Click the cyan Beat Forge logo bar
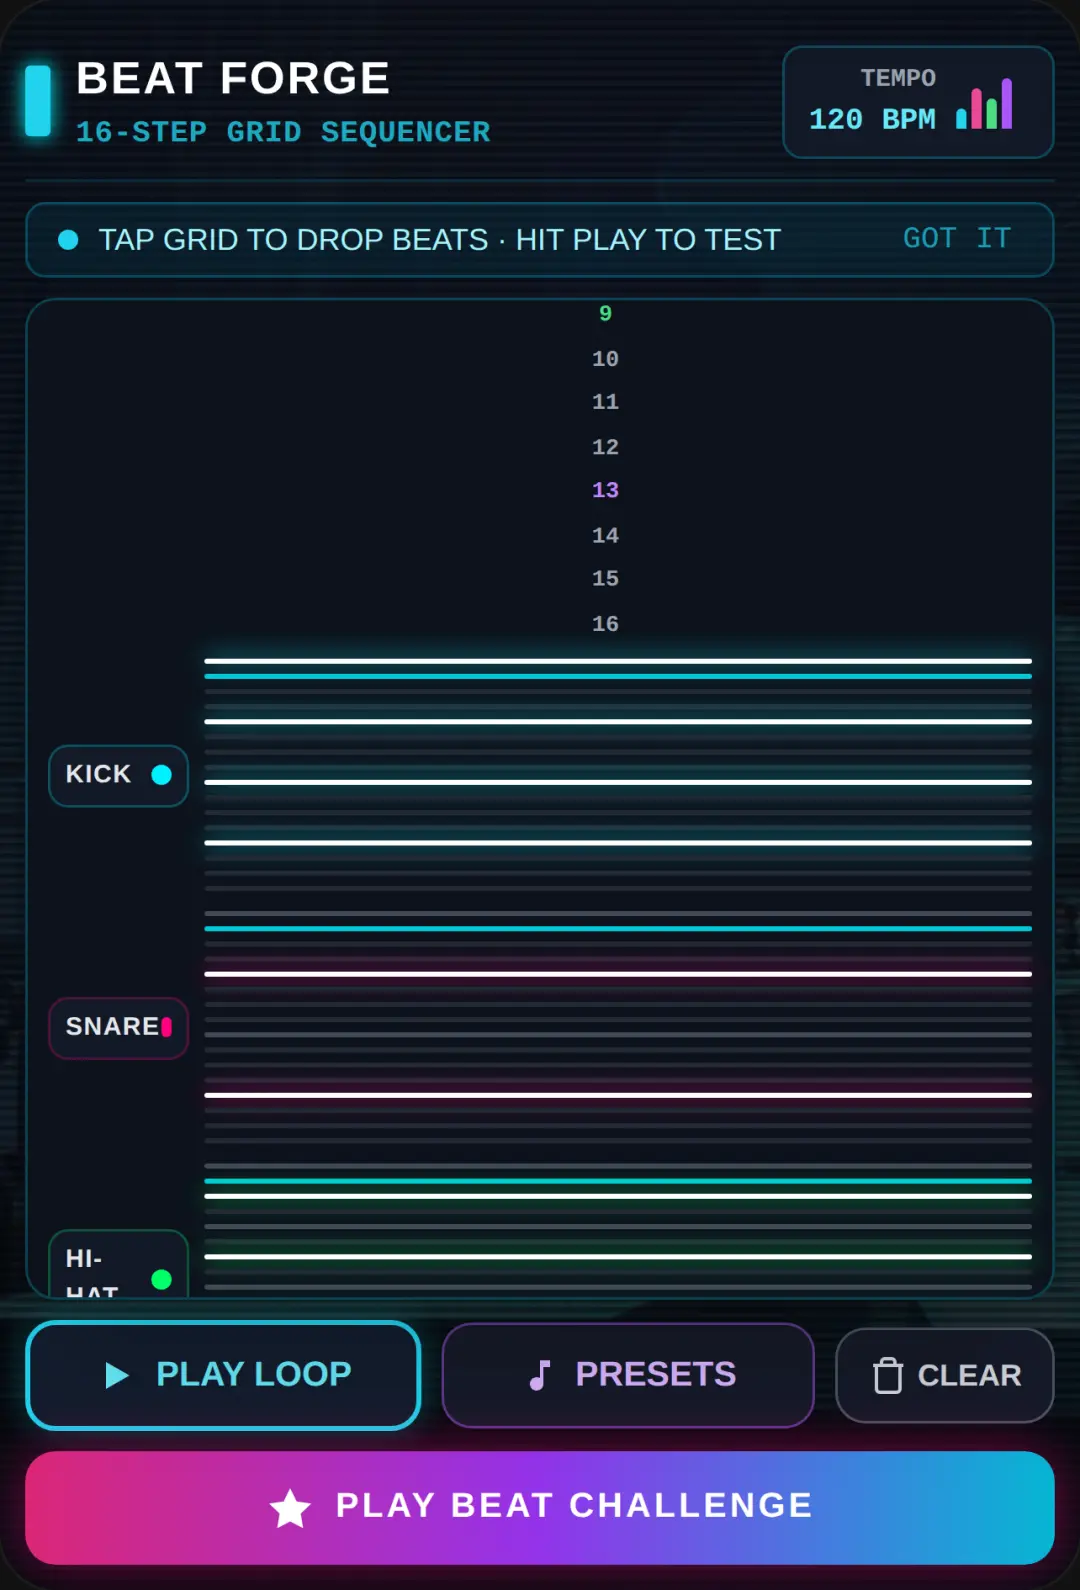The height and width of the screenshot is (1590, 1080). click(x=38, y=100)
